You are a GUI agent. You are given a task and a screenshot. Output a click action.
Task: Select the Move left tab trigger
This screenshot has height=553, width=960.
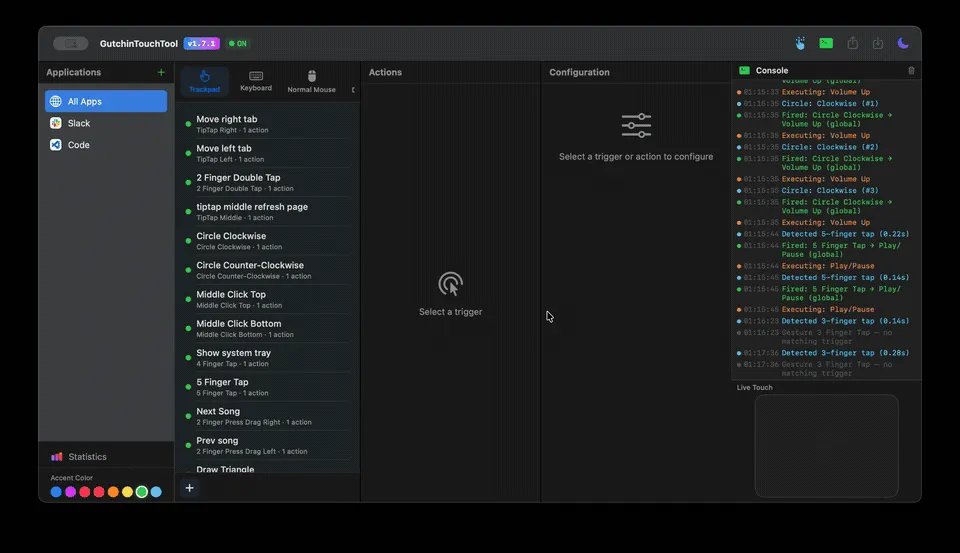[x=268, y=153]
